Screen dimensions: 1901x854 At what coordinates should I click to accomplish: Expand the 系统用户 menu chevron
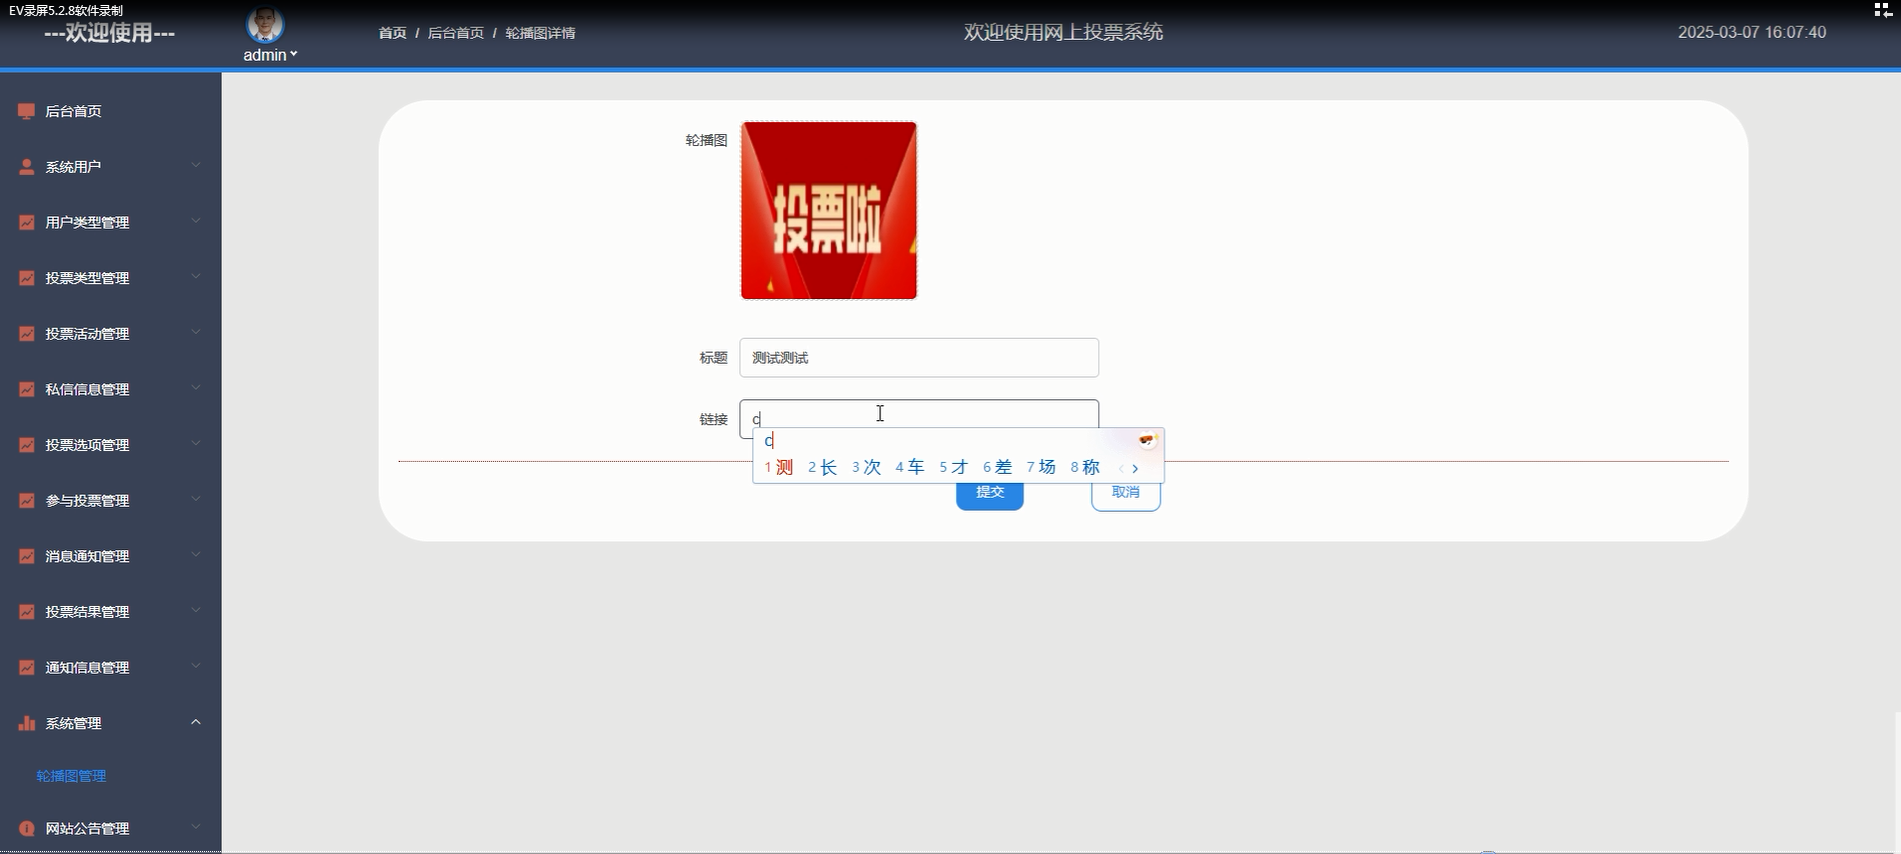tap(196, 166)
